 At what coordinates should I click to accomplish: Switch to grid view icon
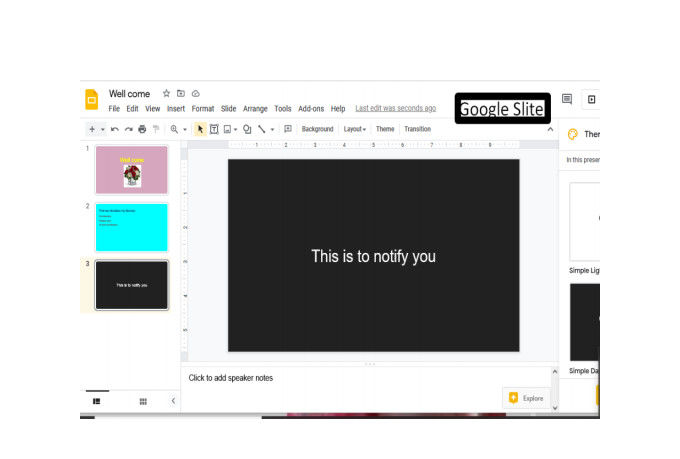(143, 401)
